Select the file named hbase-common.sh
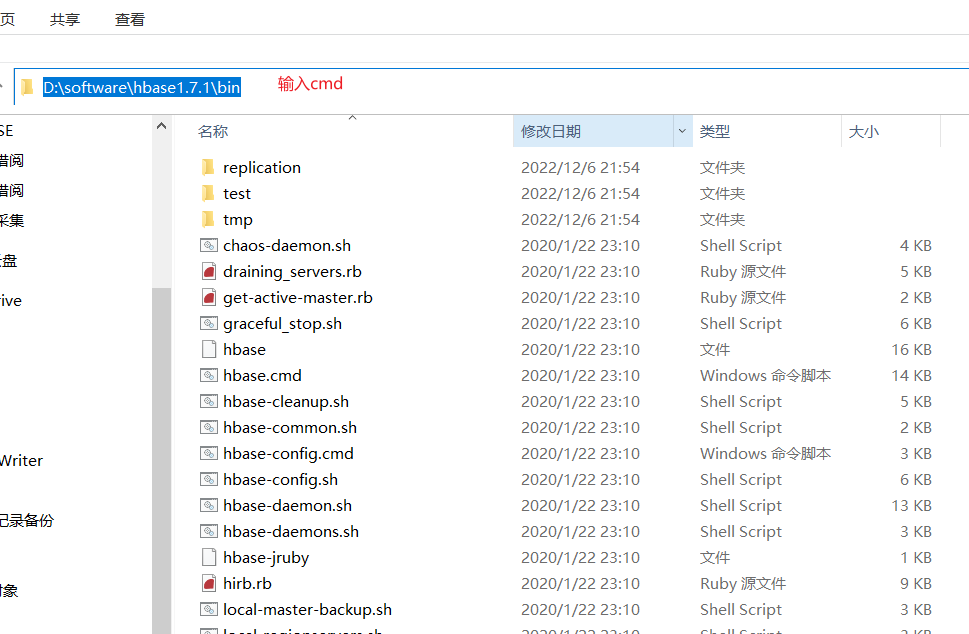 pos(290,427)
